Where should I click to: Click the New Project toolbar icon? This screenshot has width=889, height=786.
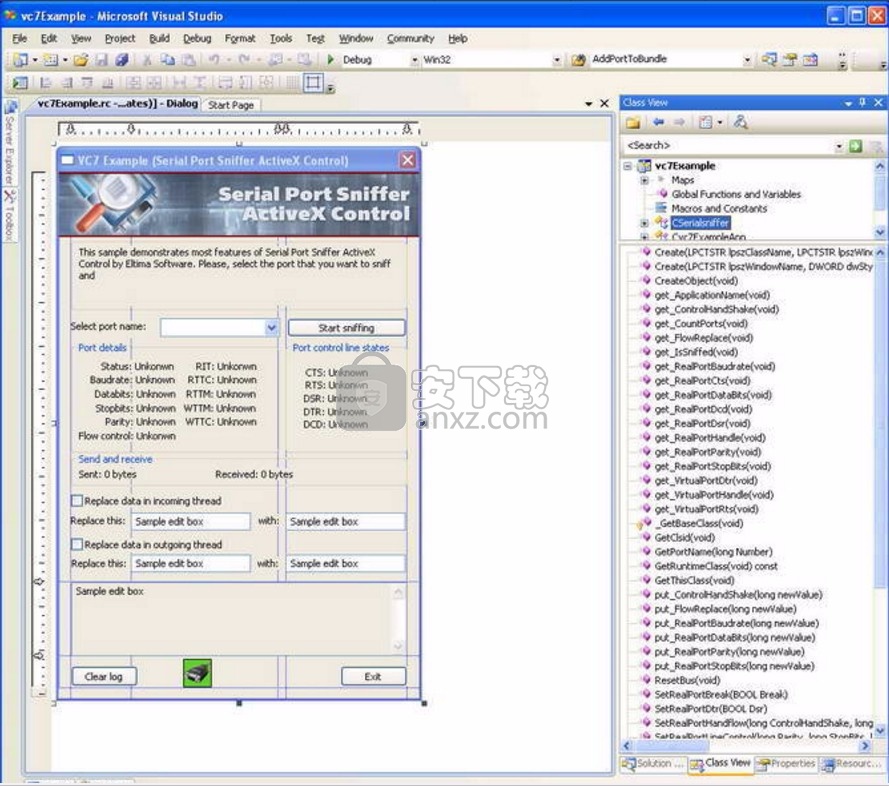coord(21,60)
